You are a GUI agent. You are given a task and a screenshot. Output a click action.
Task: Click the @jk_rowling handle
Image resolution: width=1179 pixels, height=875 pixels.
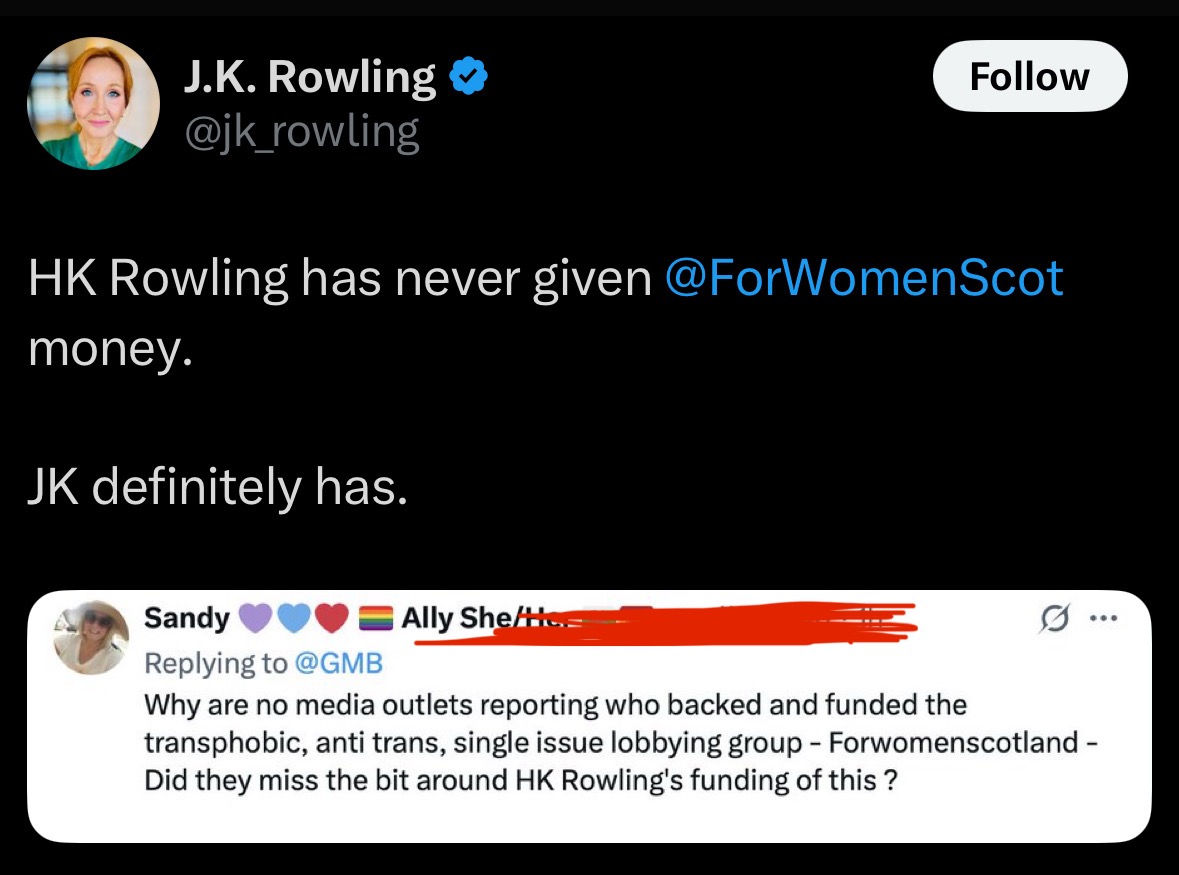(300, 131)
